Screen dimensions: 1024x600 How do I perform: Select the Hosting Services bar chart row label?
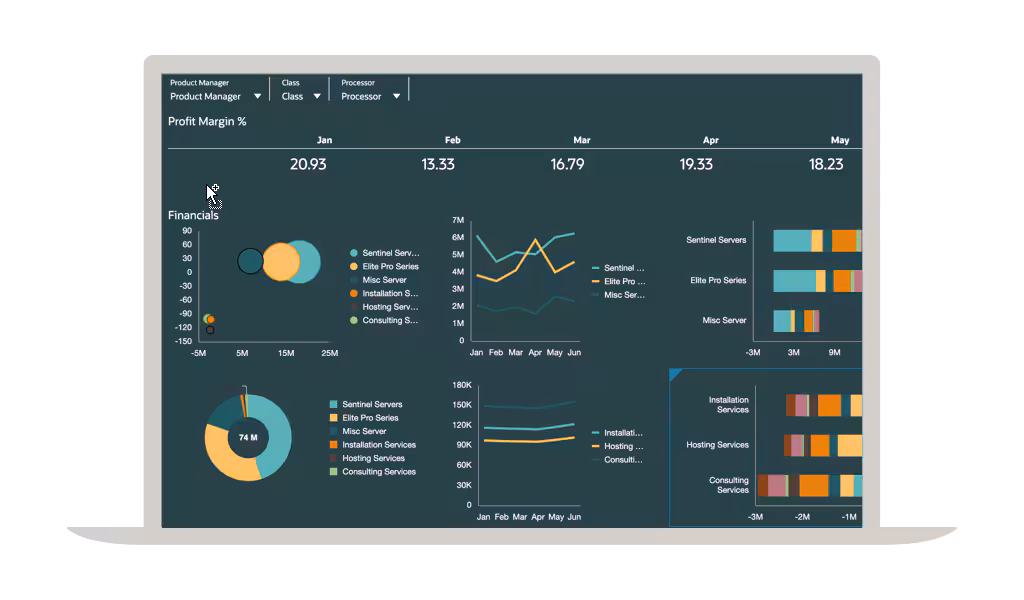tap(717, 445)
